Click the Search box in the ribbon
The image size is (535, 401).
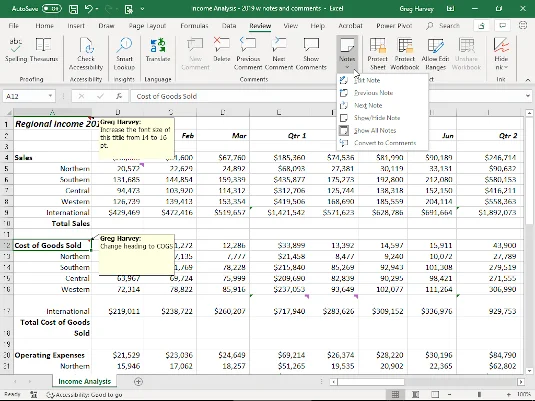point(443,26)
